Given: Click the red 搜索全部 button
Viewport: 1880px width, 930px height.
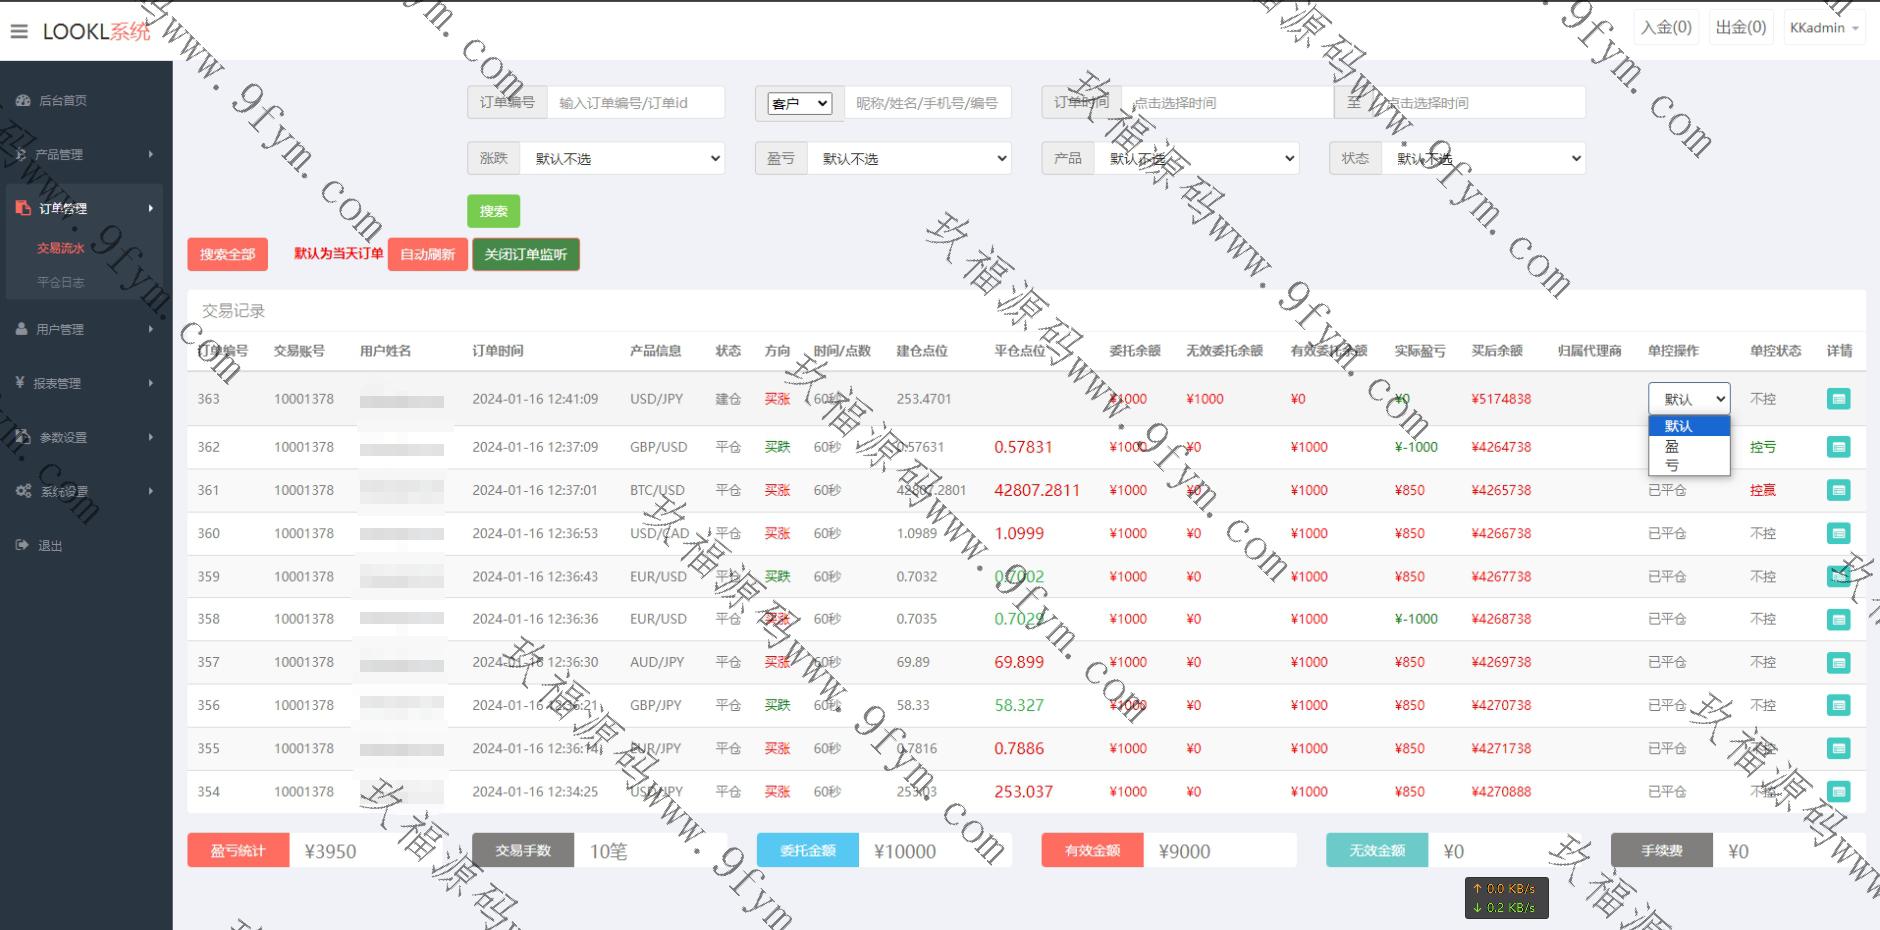Looking at the screenshot, I should (227, 254).
